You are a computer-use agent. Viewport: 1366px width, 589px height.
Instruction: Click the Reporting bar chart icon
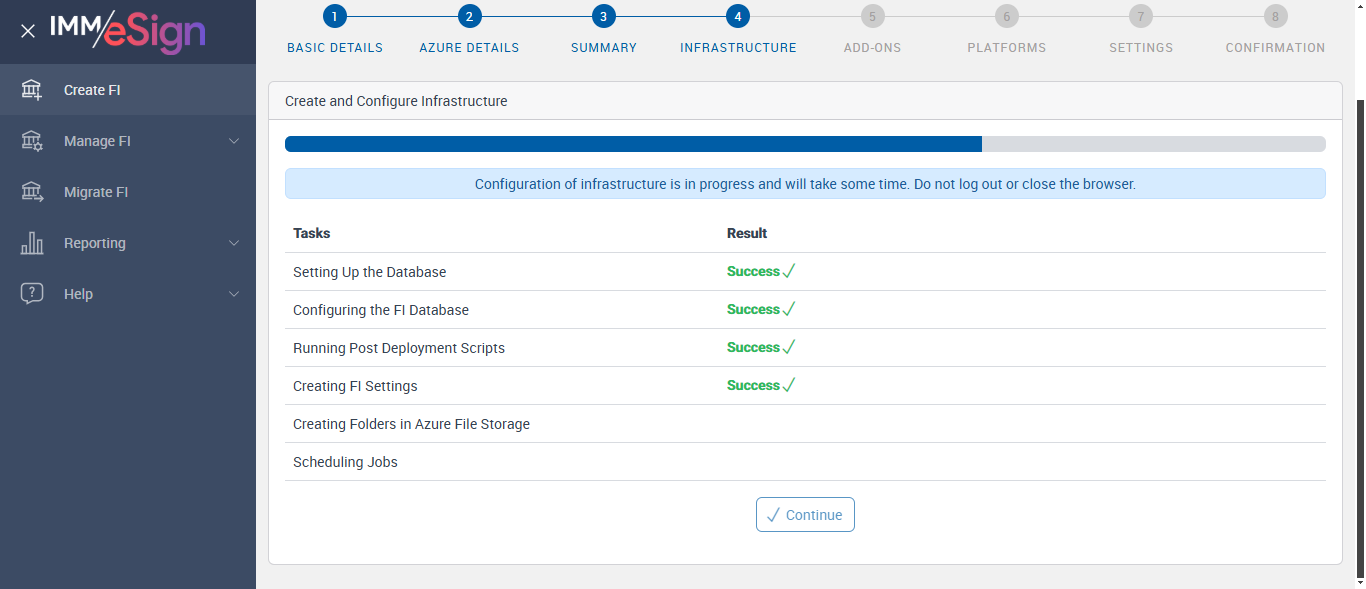[x=32, y=243]
